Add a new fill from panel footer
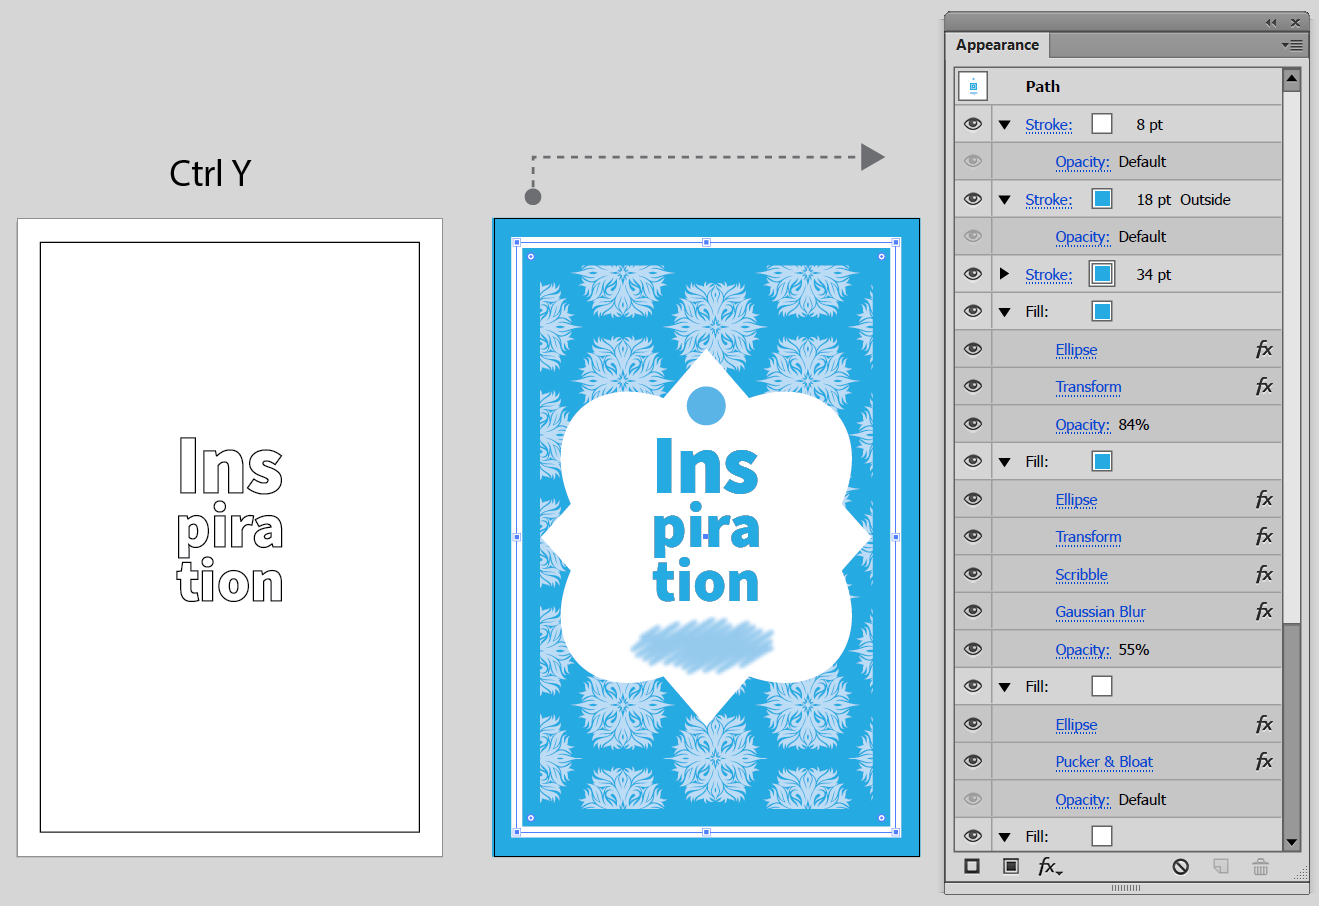The height and width of the screenshot is (906, 1319). click(1011, 866)
